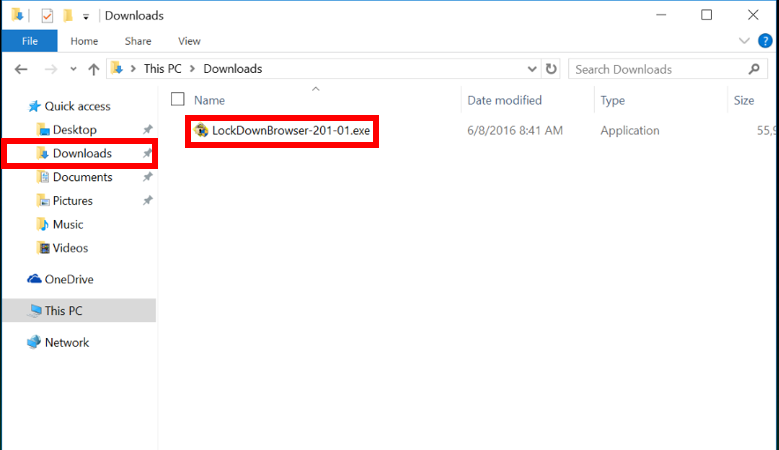Viewport: 779px width, 450px height.
Task: Open Network in the navigation pane
Action: 67,343
